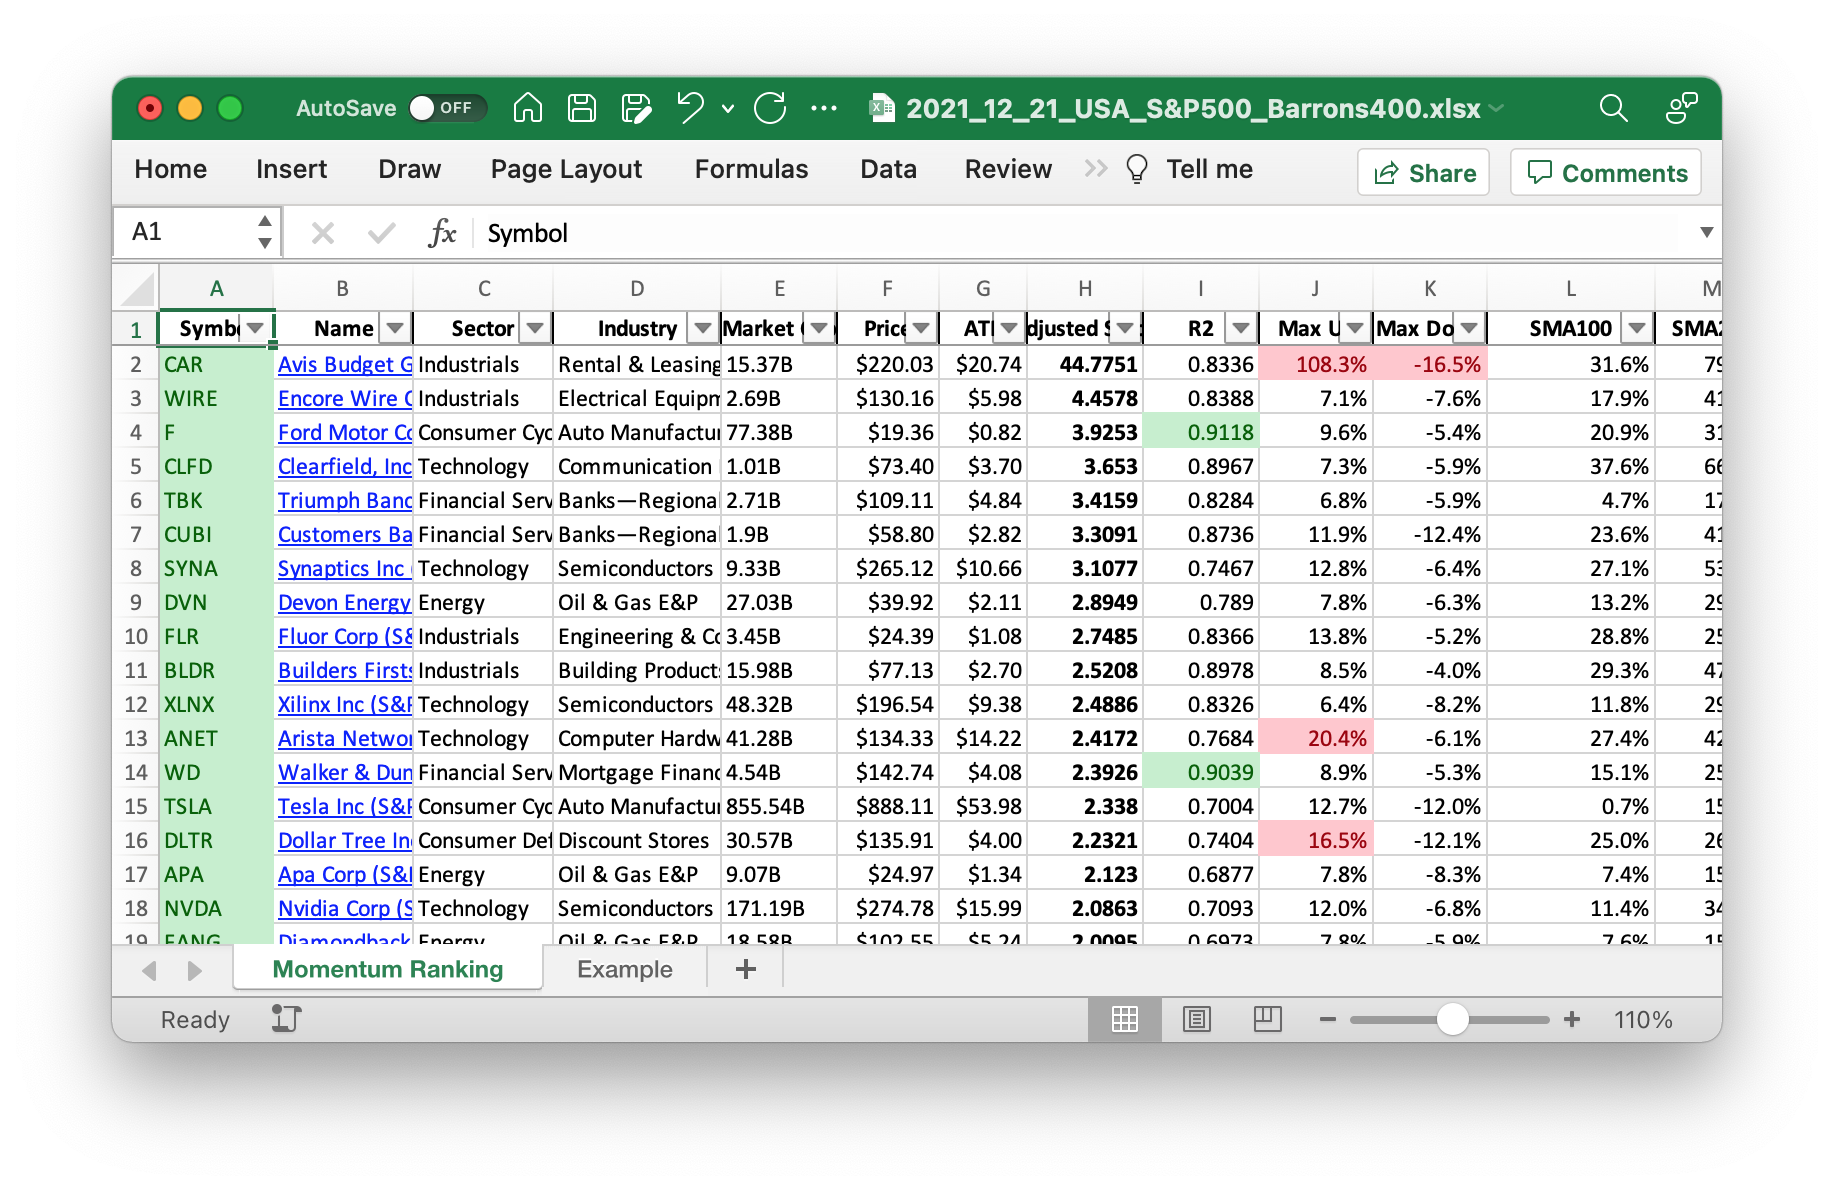Click the select-all corner triangle
This screenshot has width=1834, height=1190.
click(x=138, y=288)
